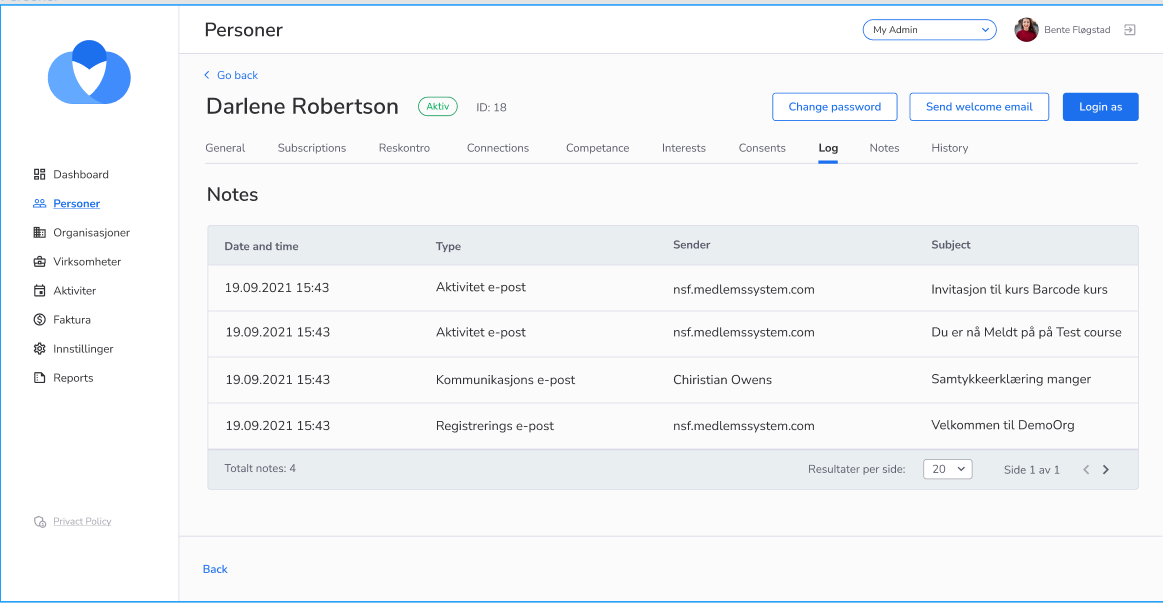Click the ID: 18 label
The width and height of the screenshot is (1163, 603).
click(x=491, y=108)
